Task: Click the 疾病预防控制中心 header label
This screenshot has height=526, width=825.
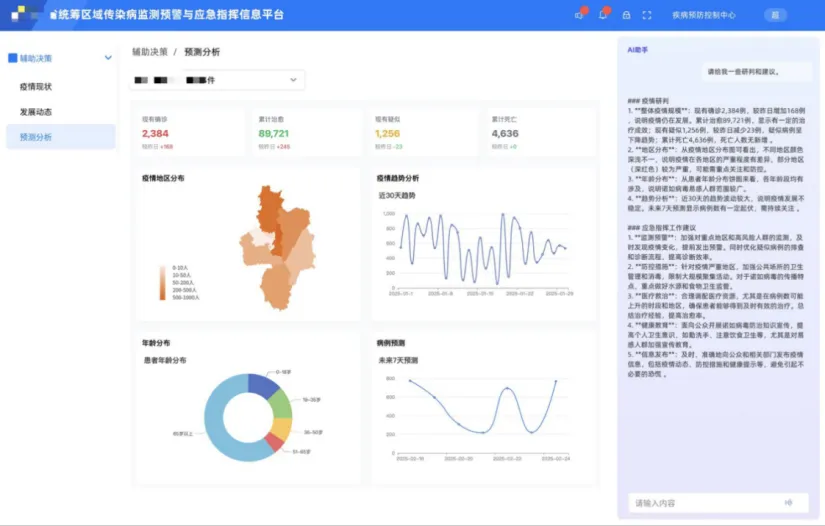Action: click(704, 15)
